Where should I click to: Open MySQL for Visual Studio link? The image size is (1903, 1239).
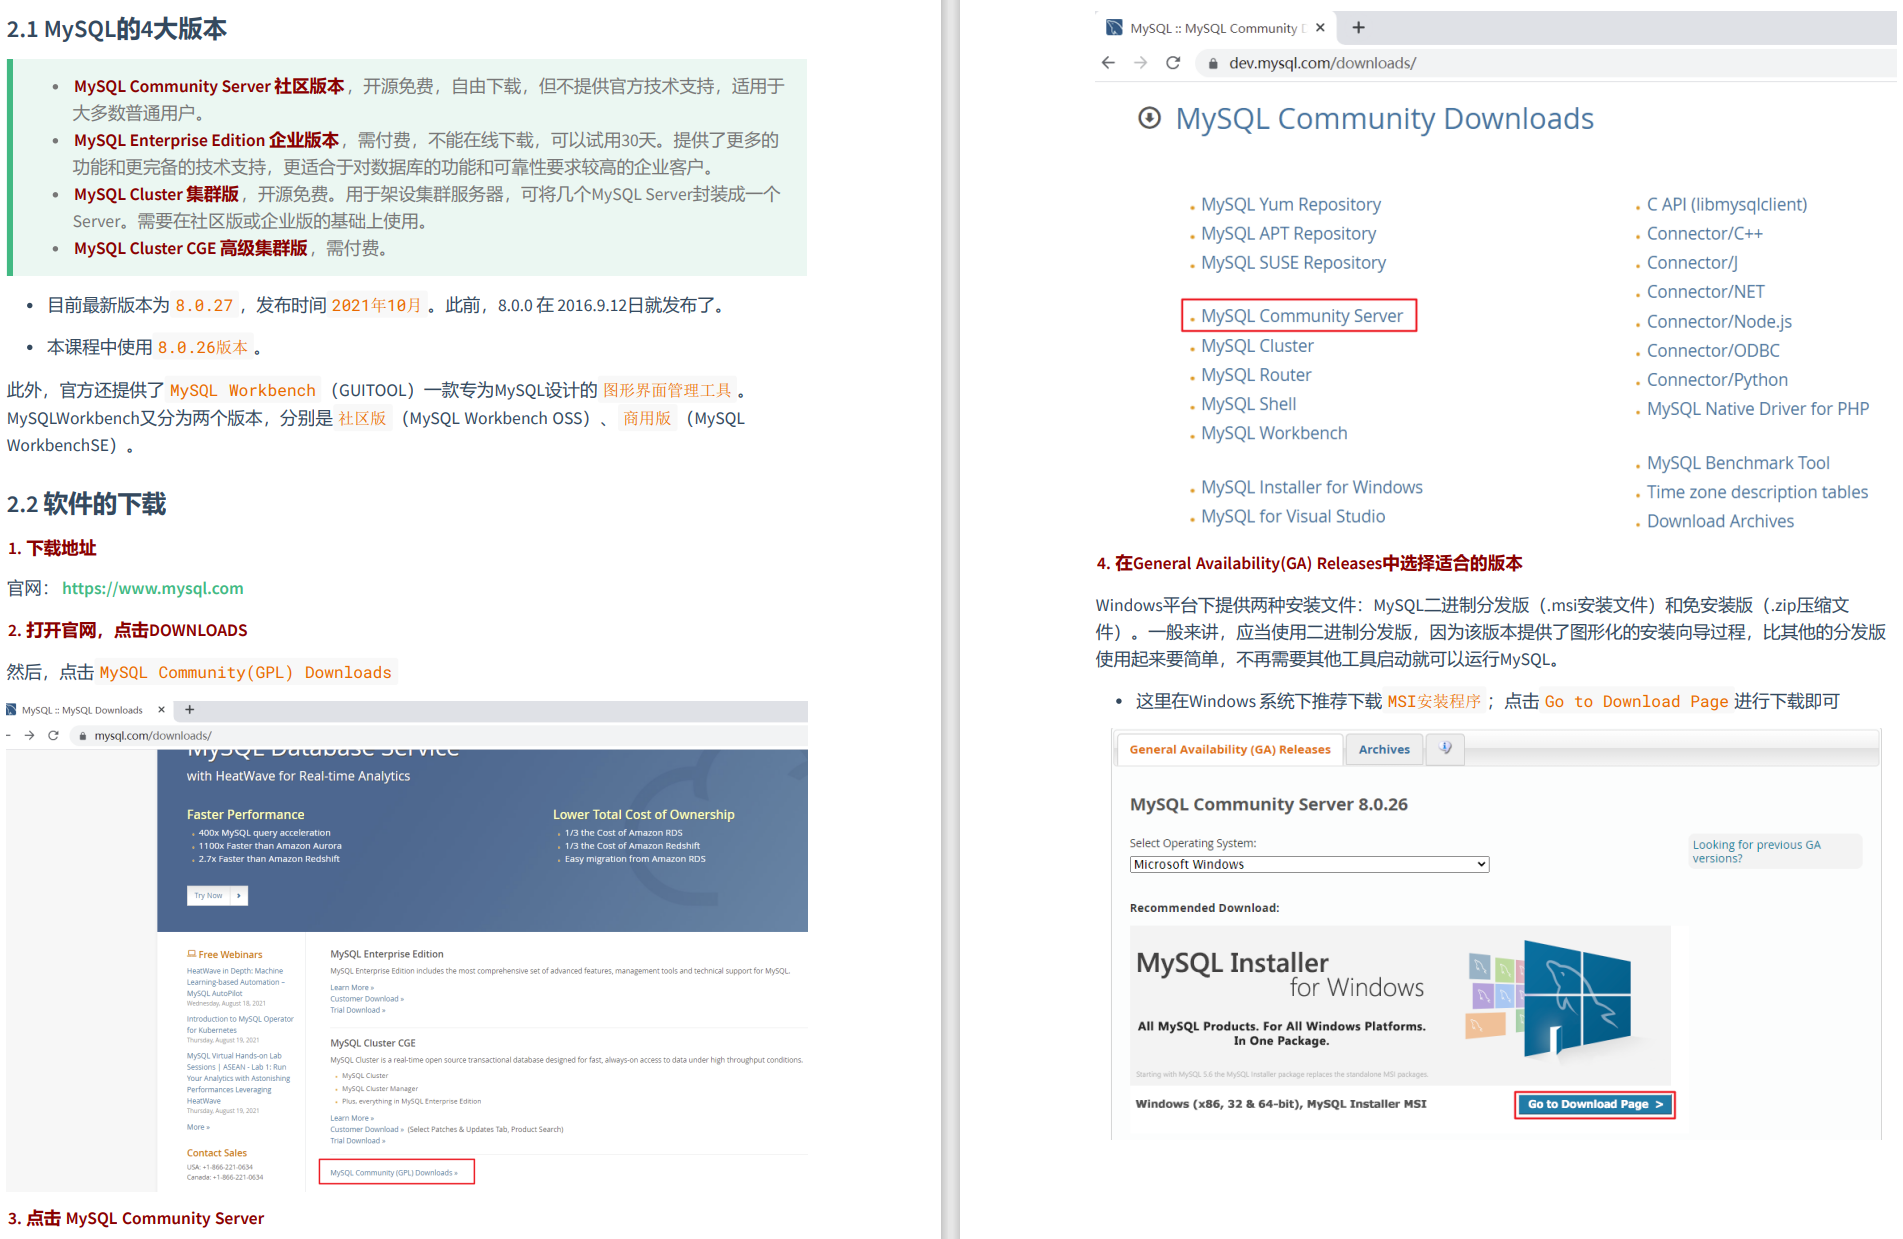[1293, 516]
